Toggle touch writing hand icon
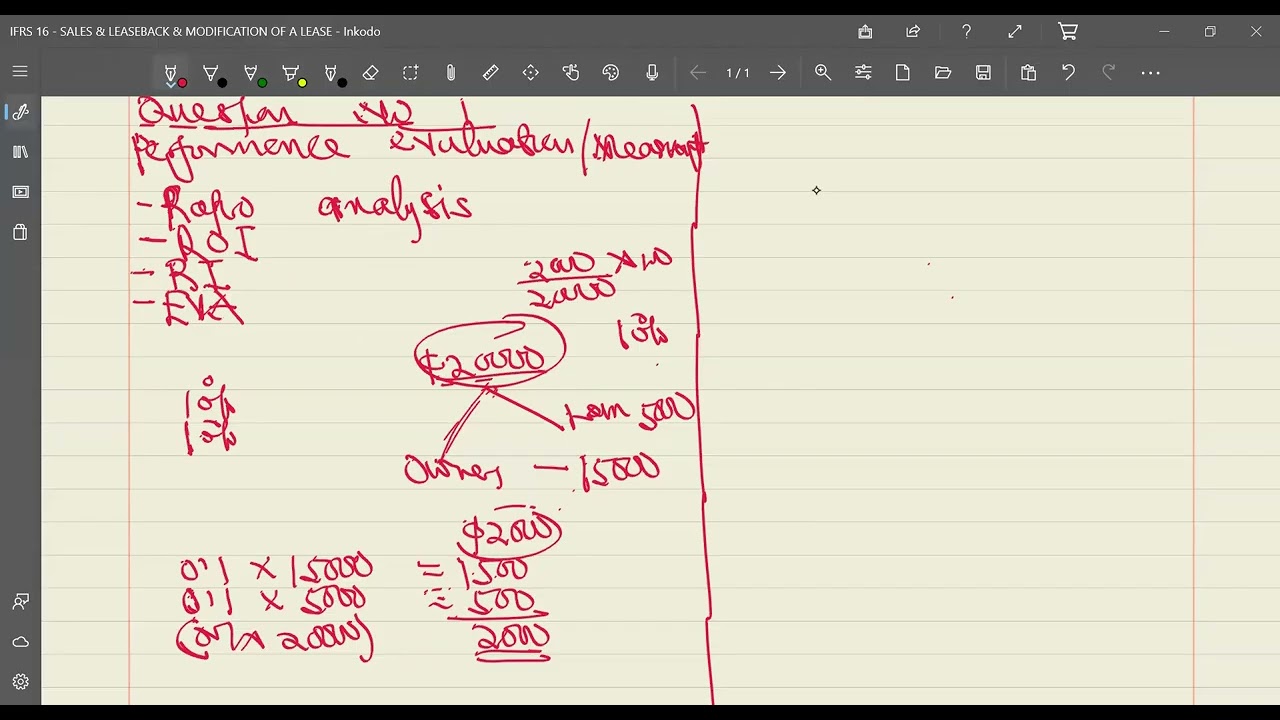1280x720 pixels. click(x=571, y=73)
